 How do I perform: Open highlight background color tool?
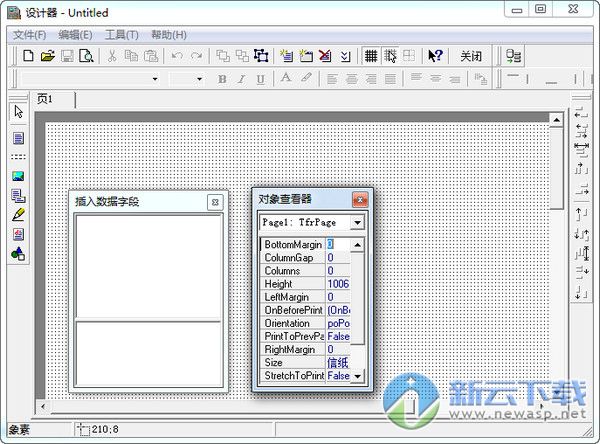click(x=306, y=78)
